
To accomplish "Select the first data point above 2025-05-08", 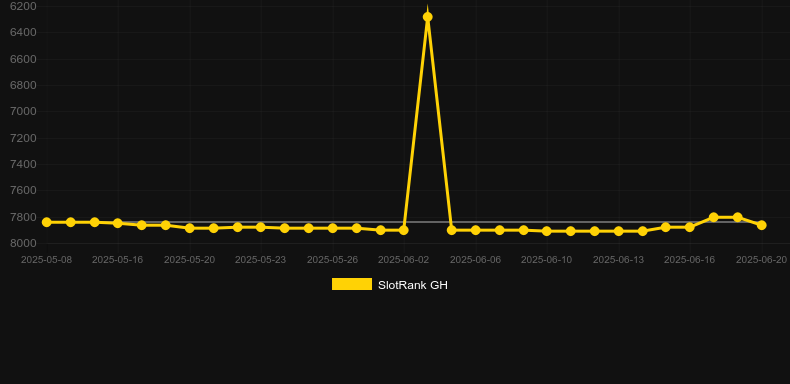I will coord(47,222).
